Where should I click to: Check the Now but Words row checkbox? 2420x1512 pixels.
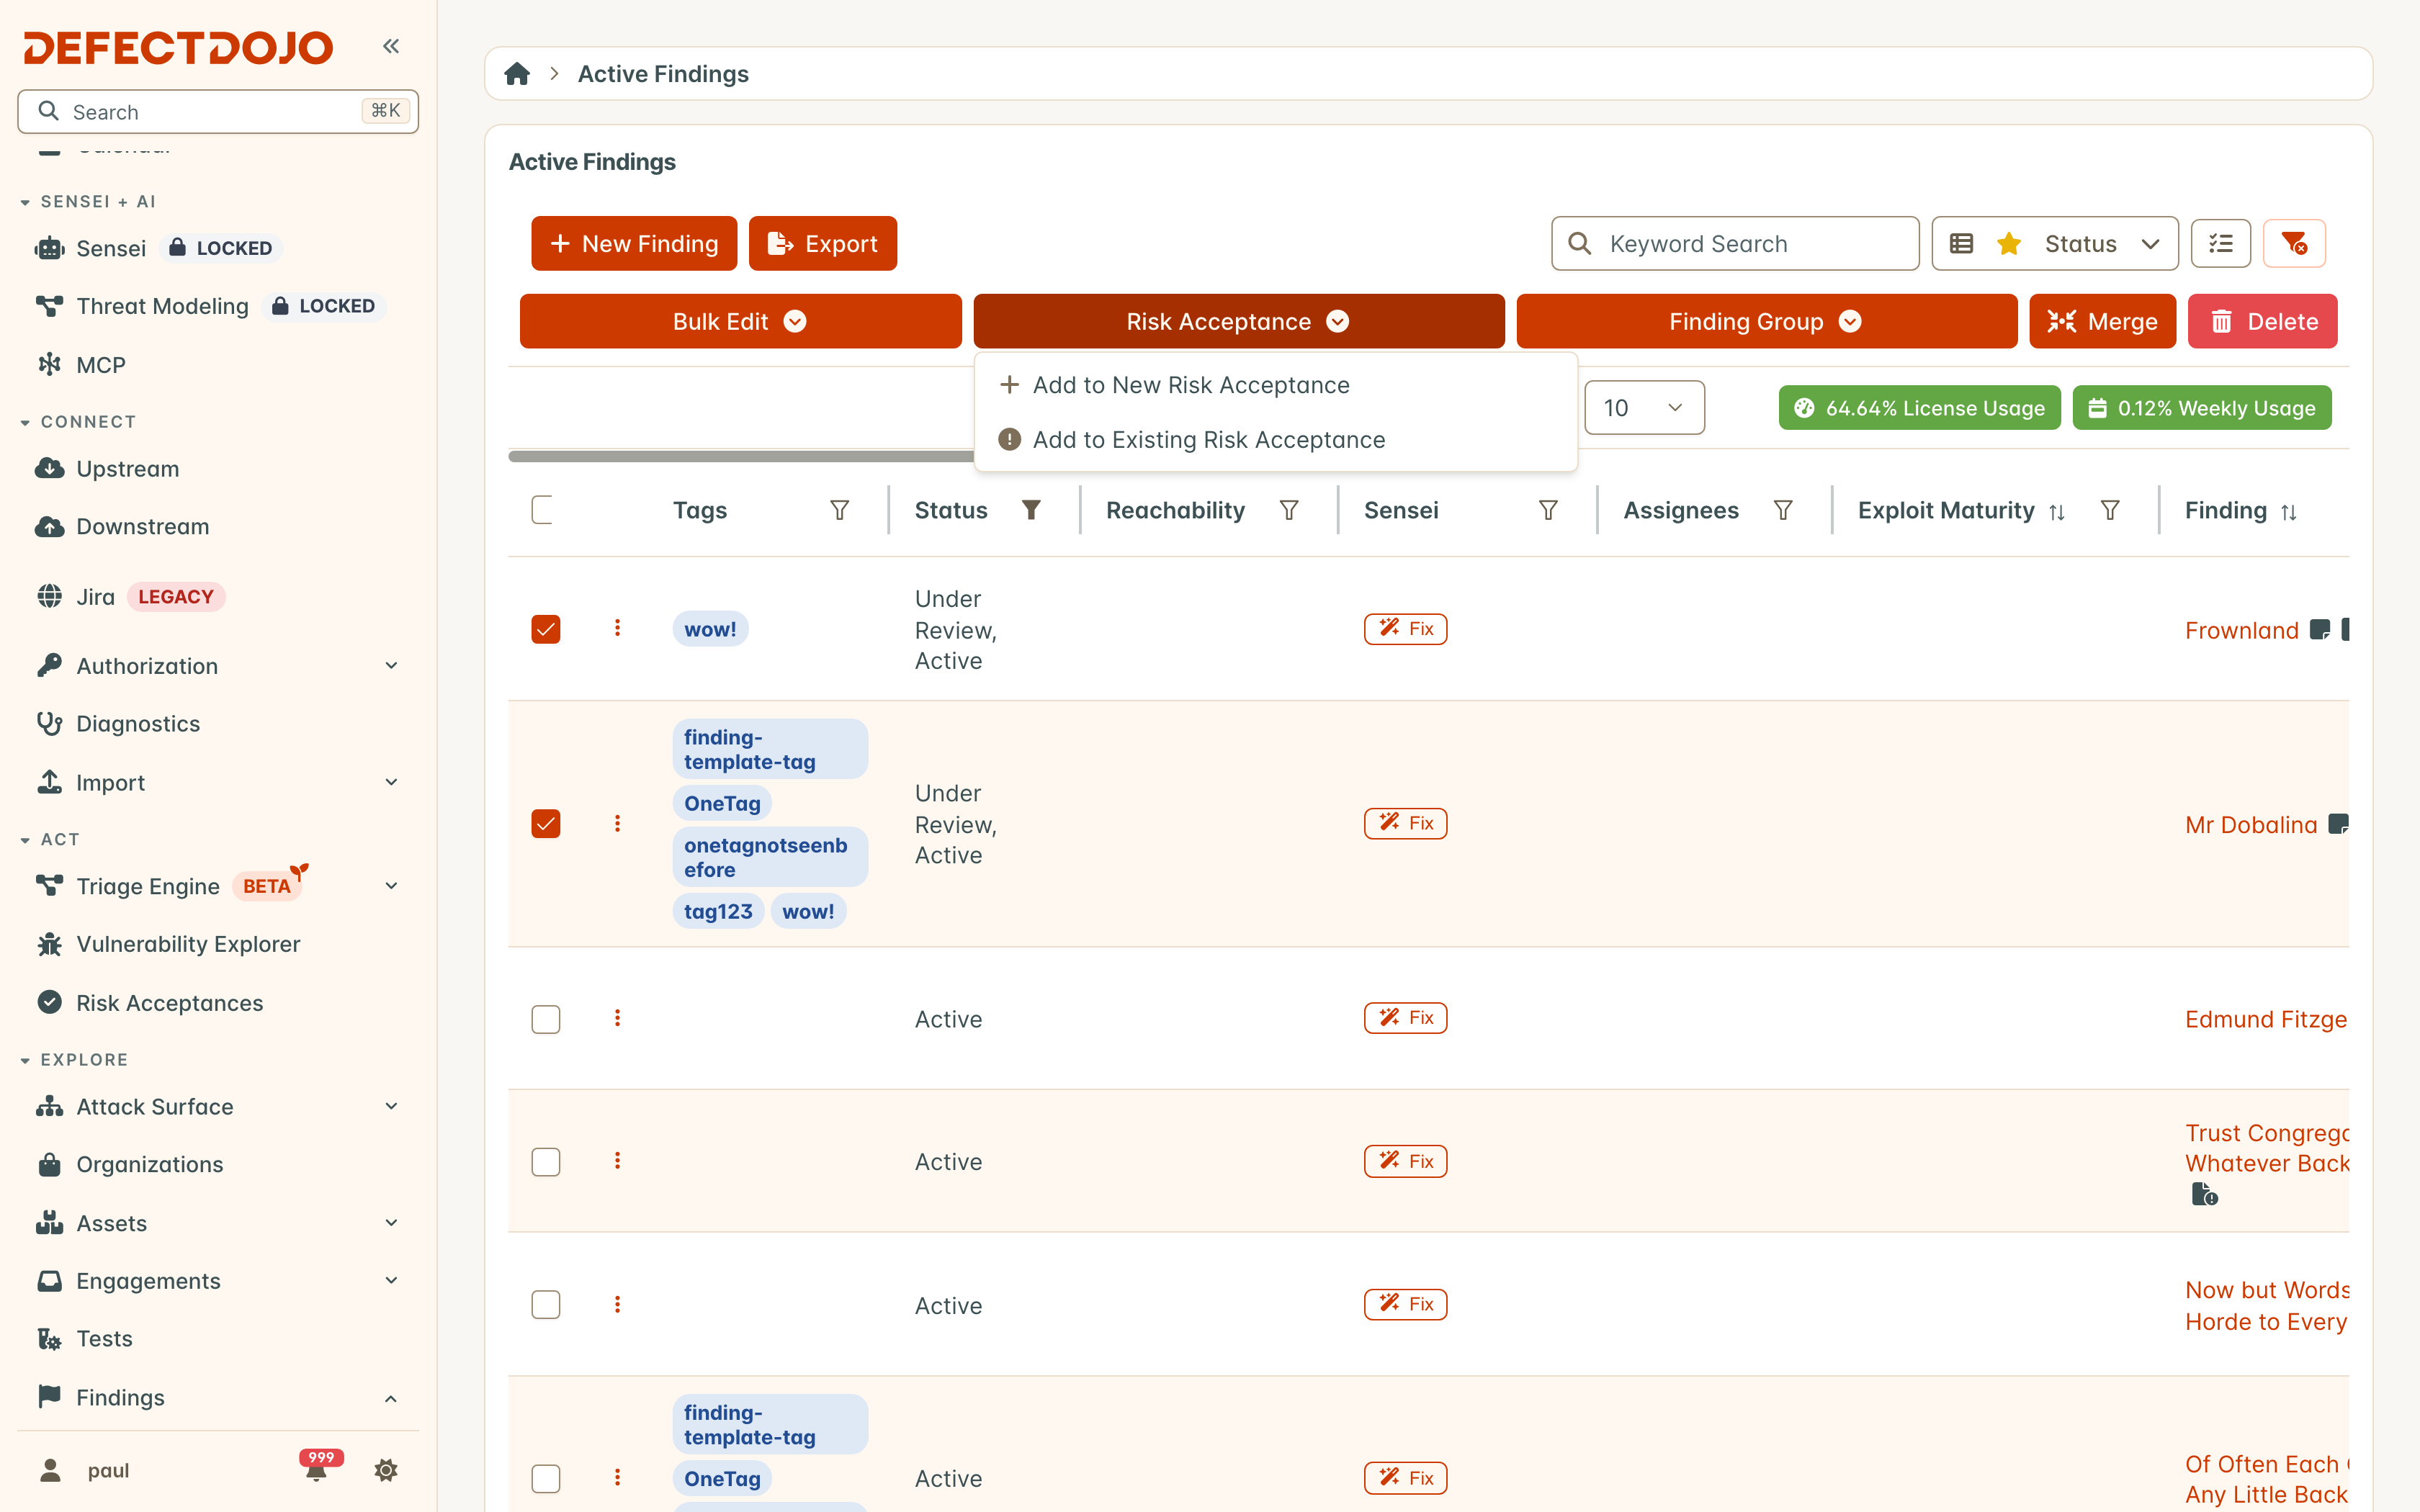click(x=545, y=1305)
